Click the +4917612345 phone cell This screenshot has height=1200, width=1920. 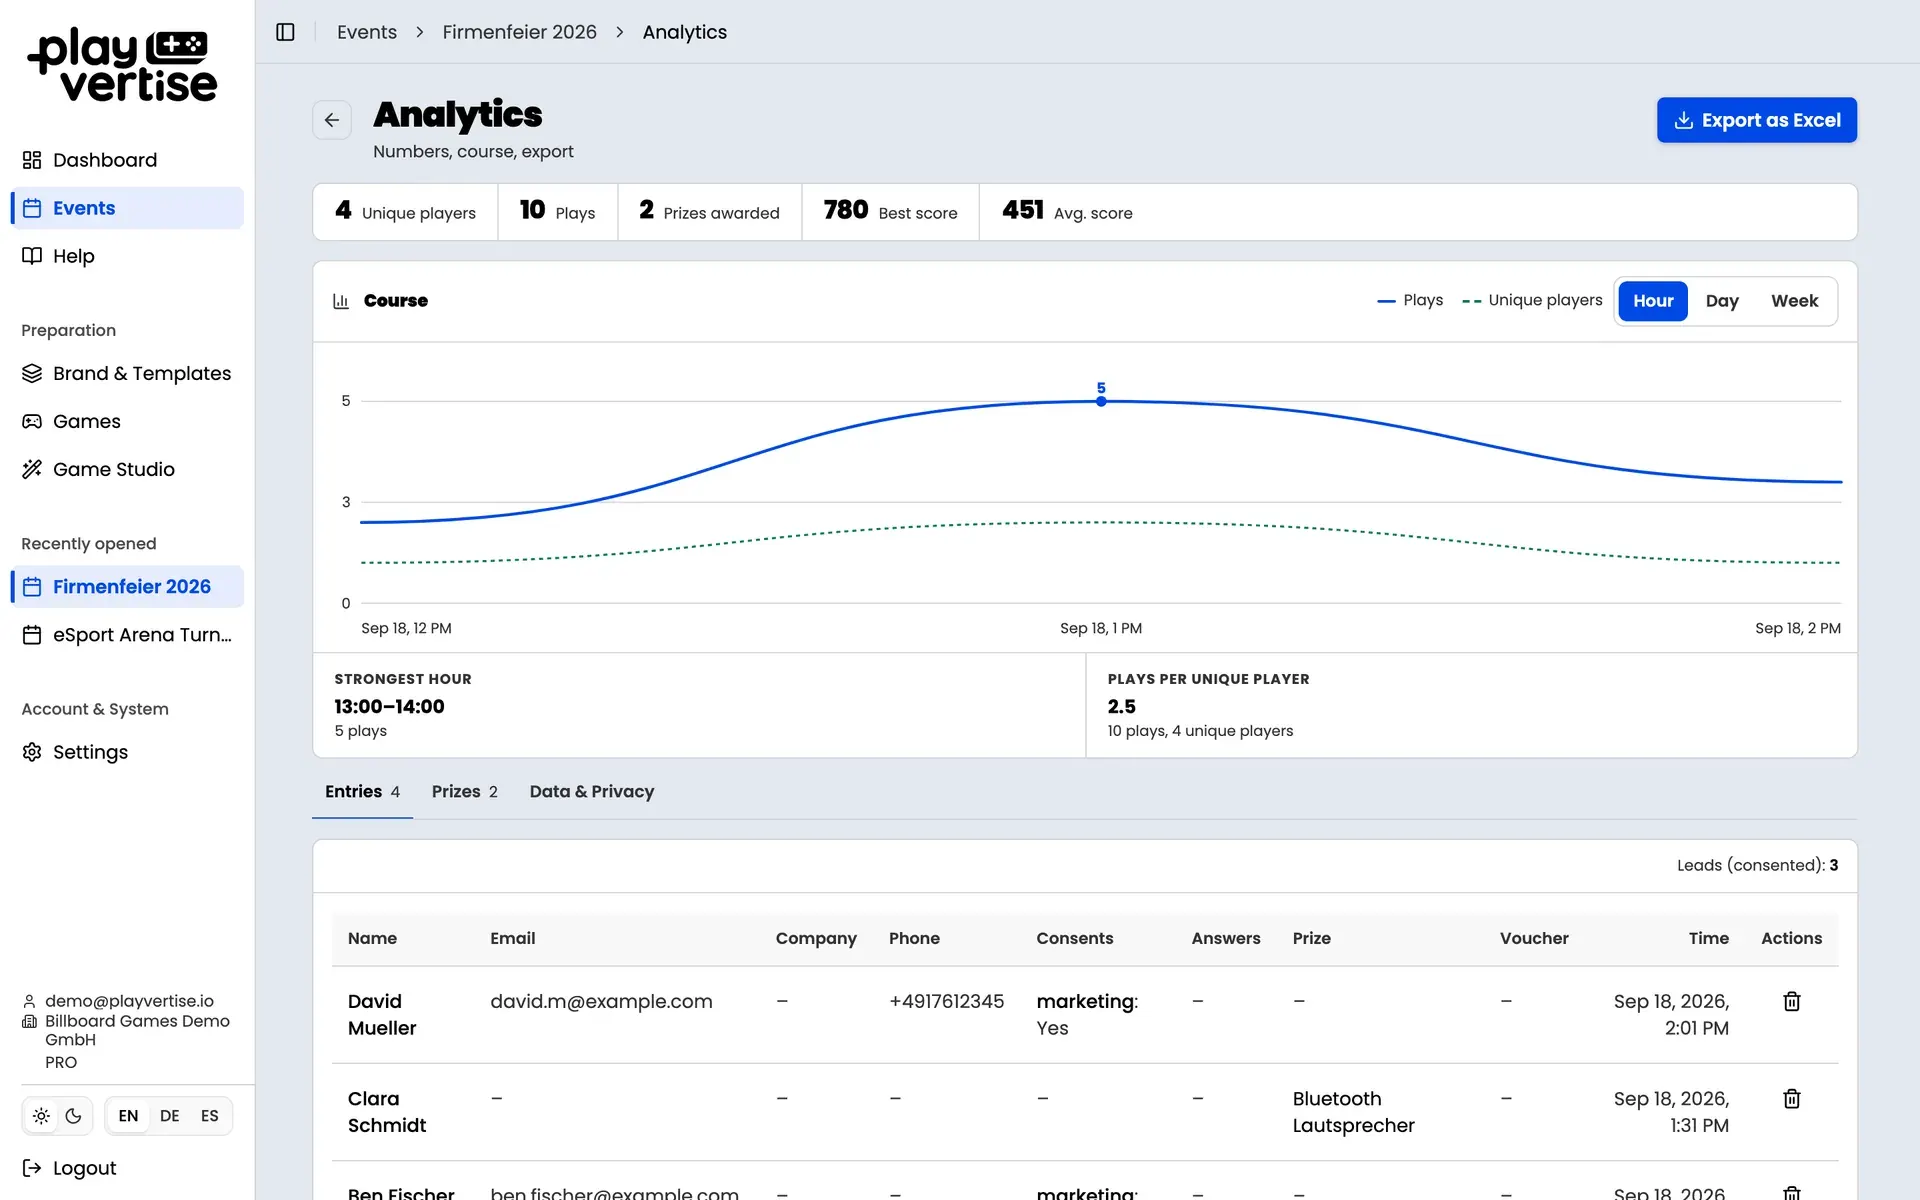[x=946, y=1001]
